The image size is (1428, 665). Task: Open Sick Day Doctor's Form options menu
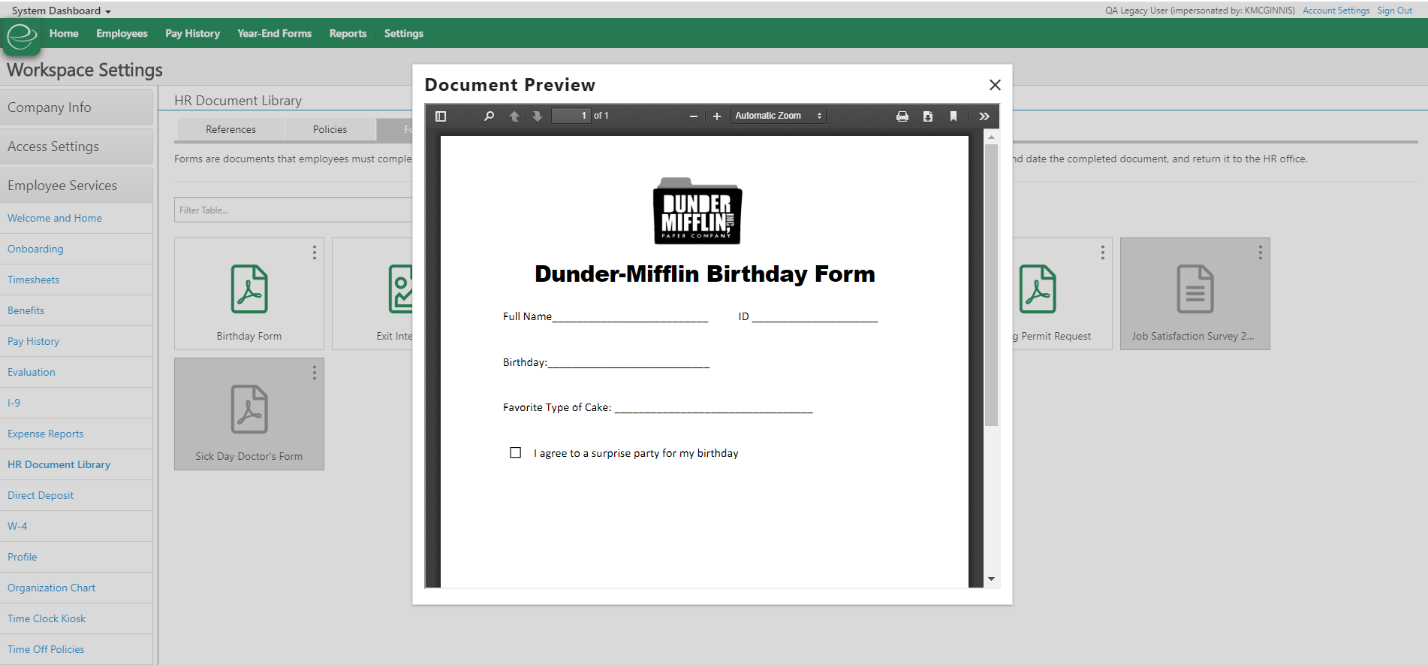[x=314, y=372]
